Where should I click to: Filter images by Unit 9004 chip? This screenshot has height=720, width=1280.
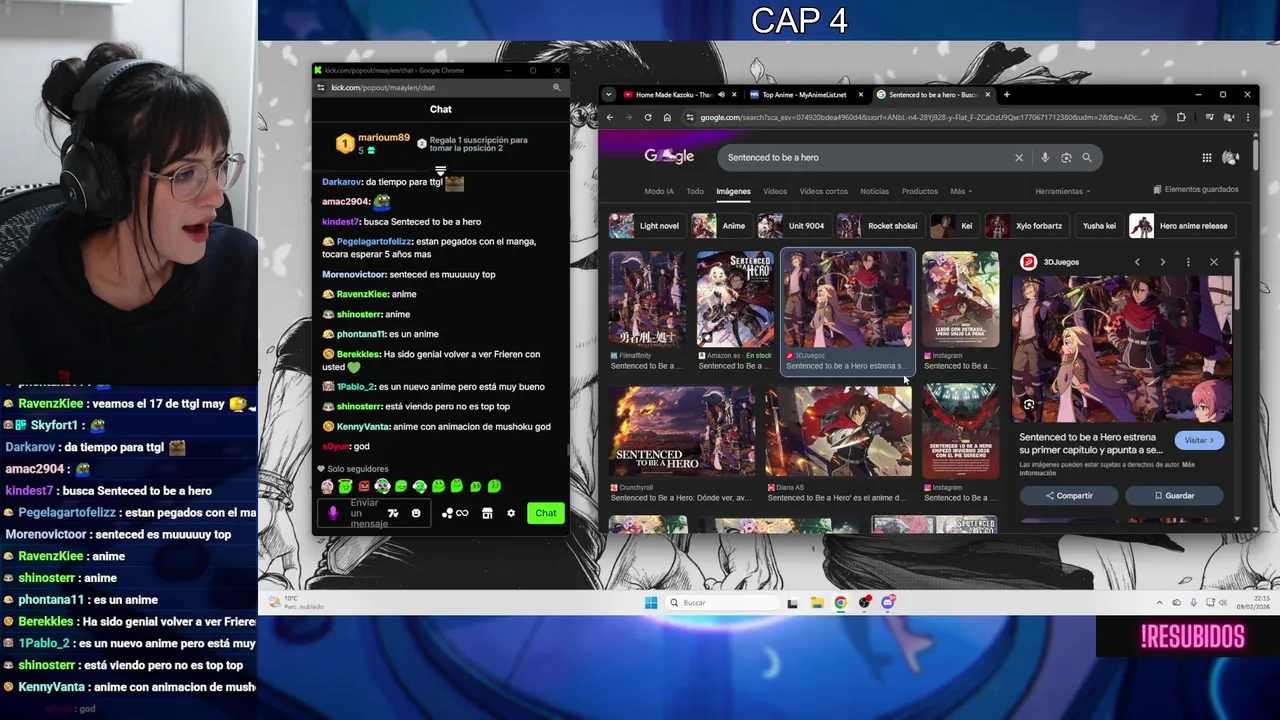tap(793, 226)
